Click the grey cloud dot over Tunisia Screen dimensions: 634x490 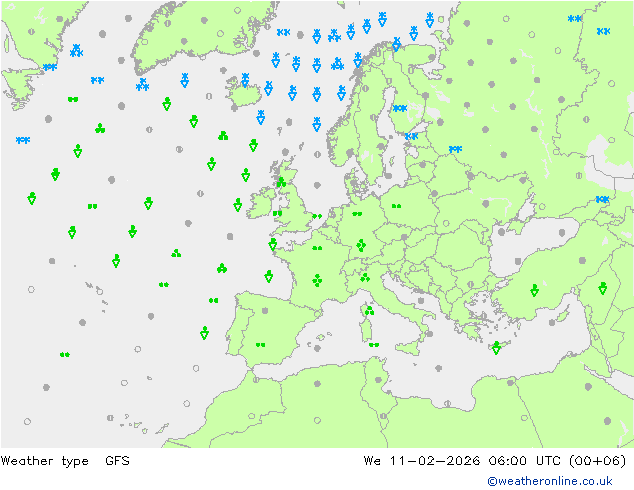pyautogui.click(x=378, y=380)
